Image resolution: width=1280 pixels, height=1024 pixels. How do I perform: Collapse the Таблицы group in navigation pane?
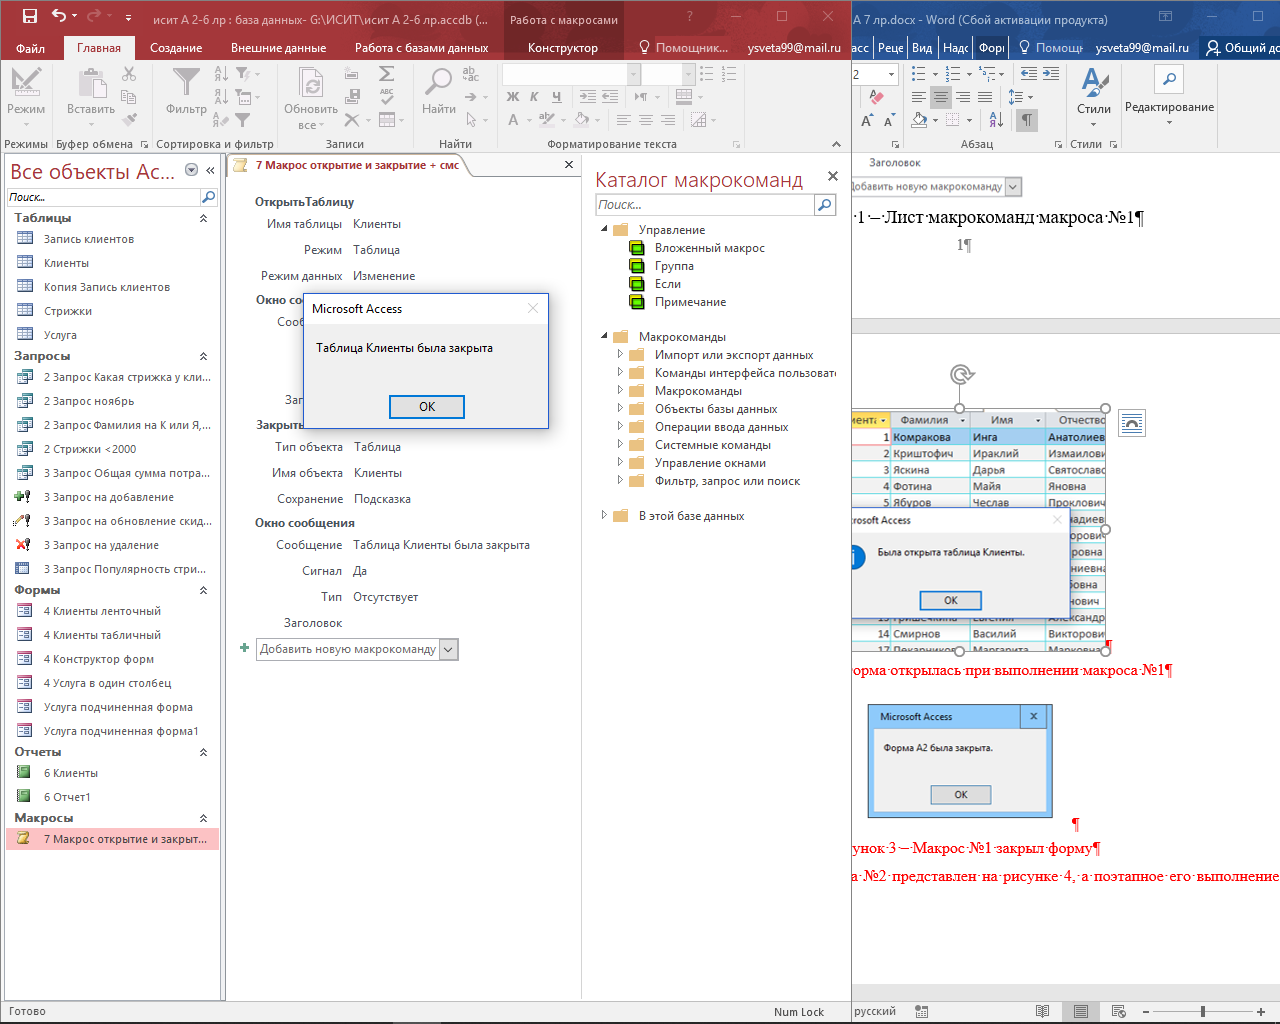pyautogui.click(x=203, y=218)
